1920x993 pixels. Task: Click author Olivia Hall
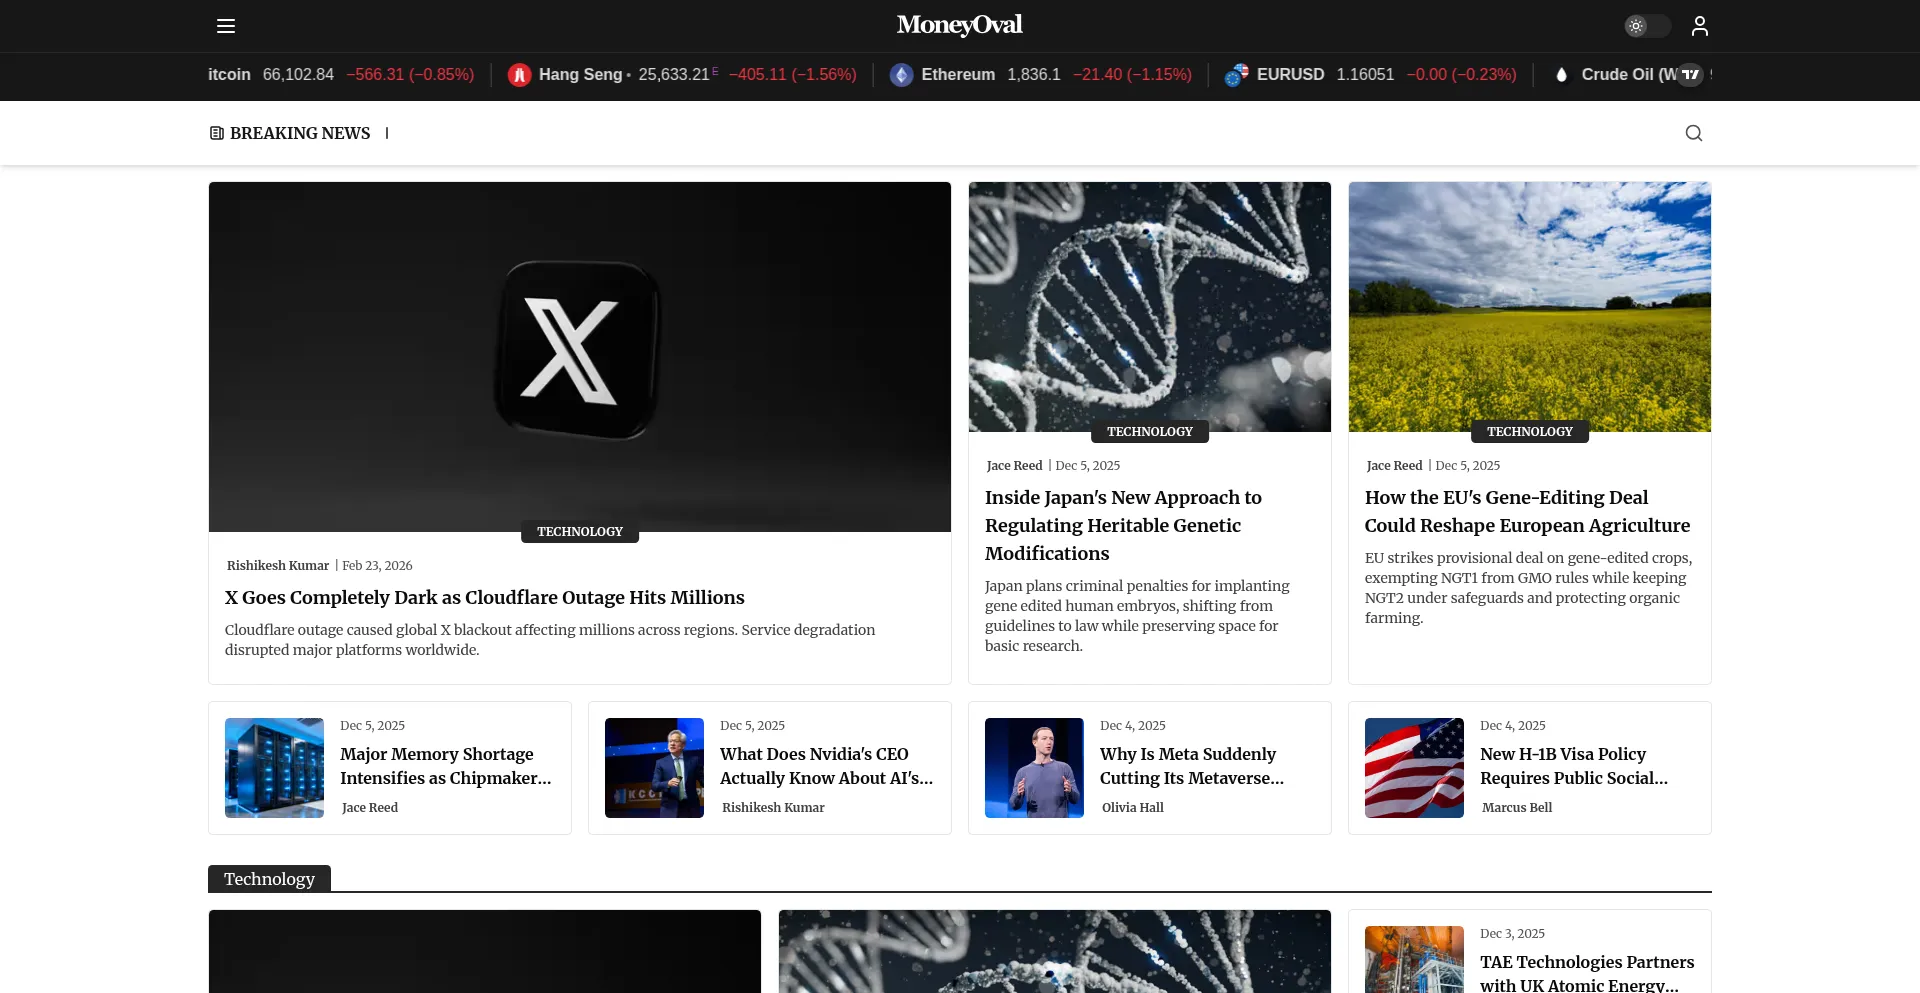(1133, 808)
